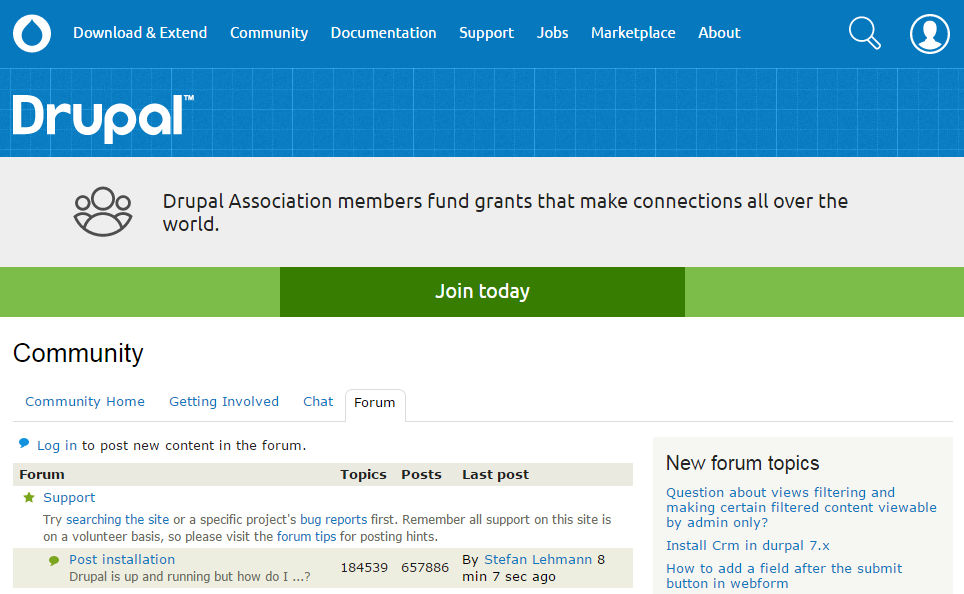Select the Getting Involved tab
The width and height of the screenshot is (964, 594).
pos(224,402)
